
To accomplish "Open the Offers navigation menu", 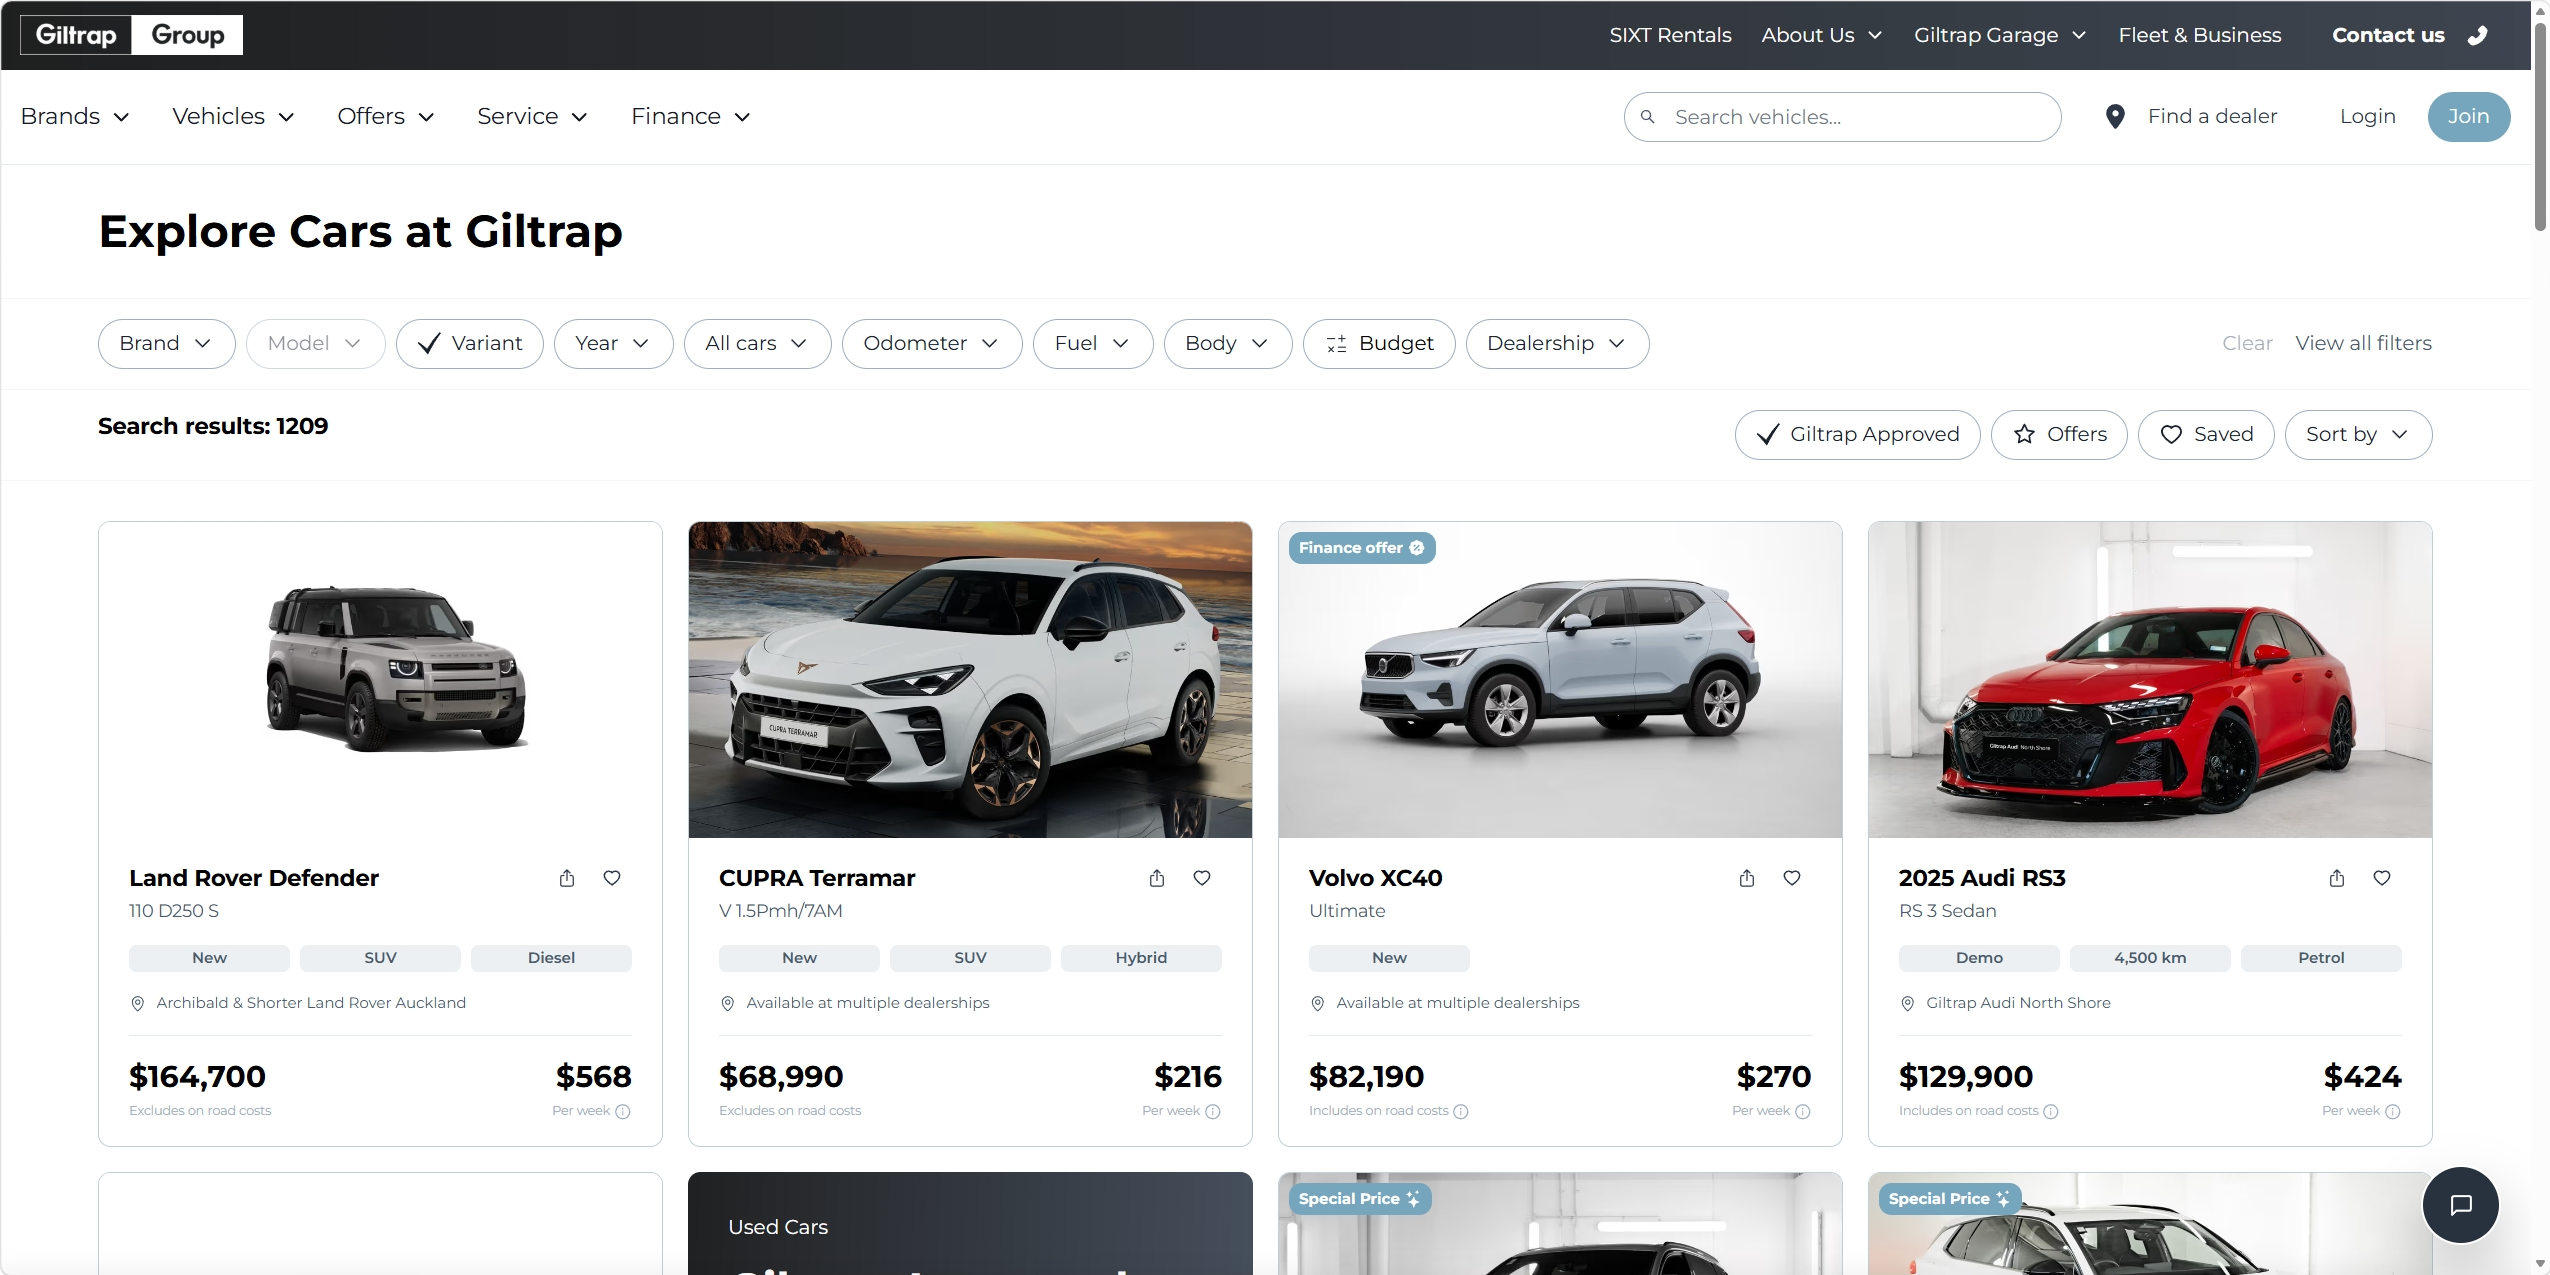I will 386,117.
